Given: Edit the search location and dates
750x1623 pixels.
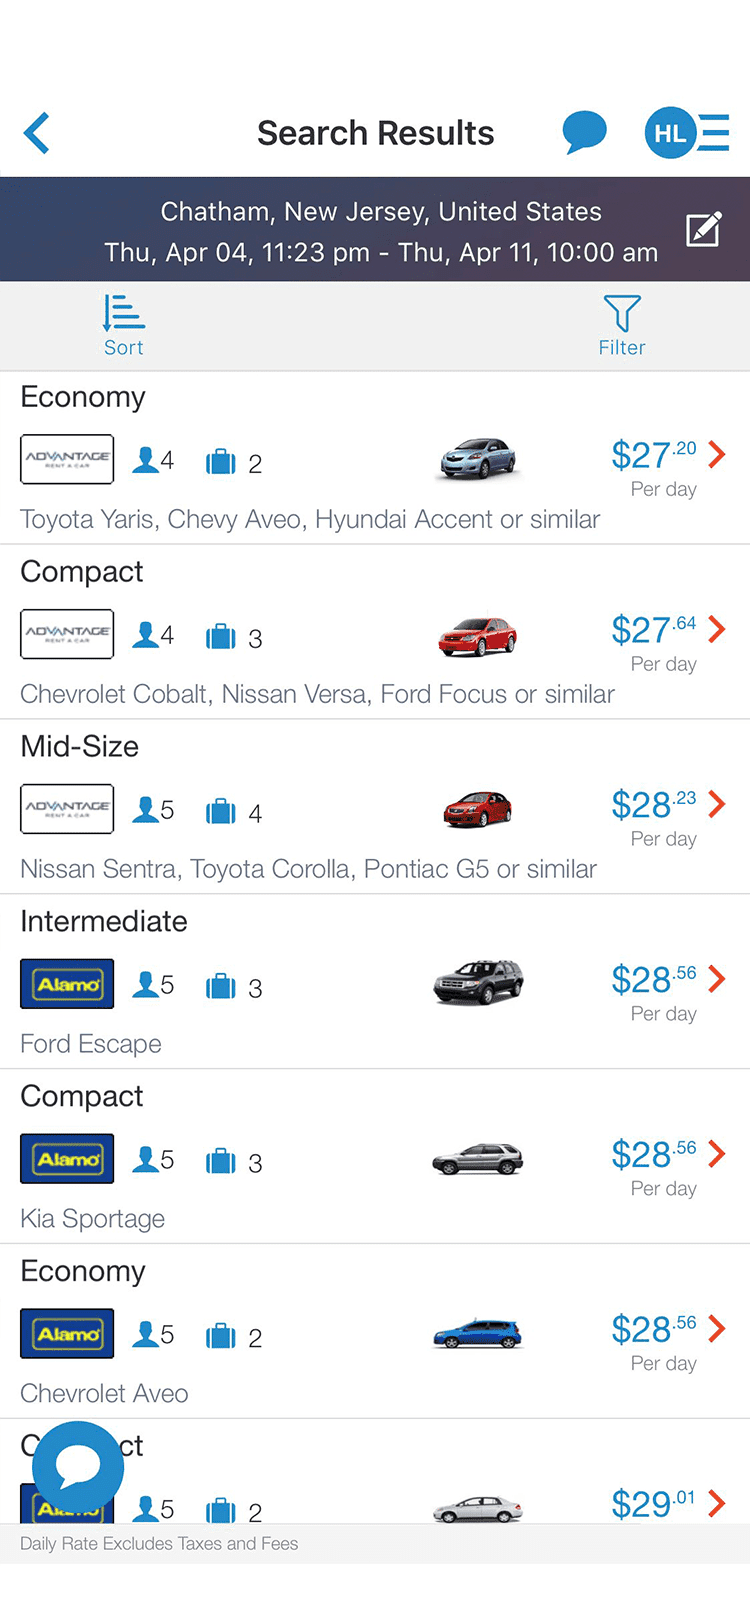Looking at the screenshot, I should [x=704, y=230].
